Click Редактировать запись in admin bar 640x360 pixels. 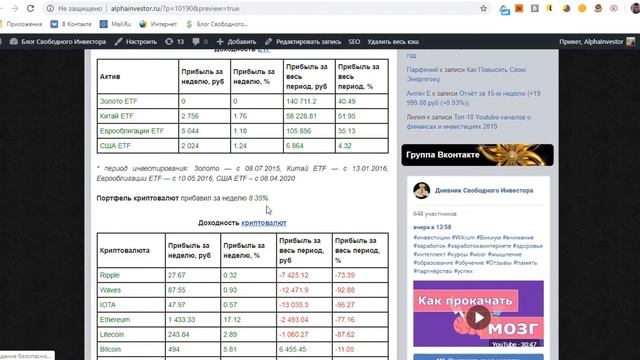coord(303,42)
